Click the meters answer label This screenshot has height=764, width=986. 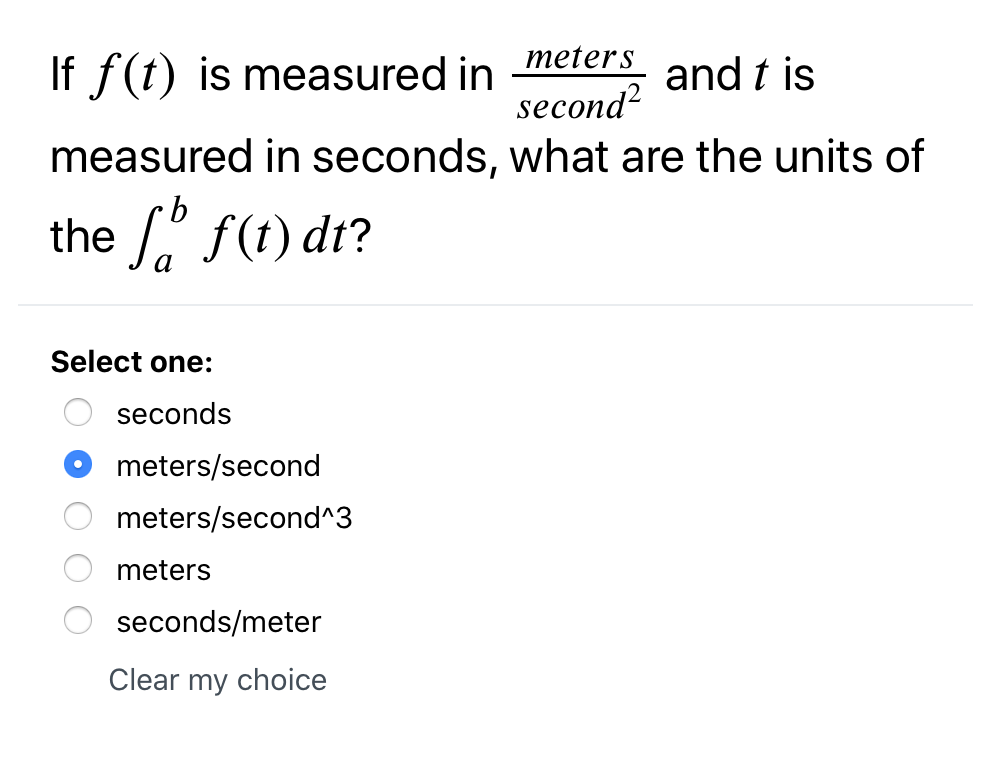[x=163, y=569]
